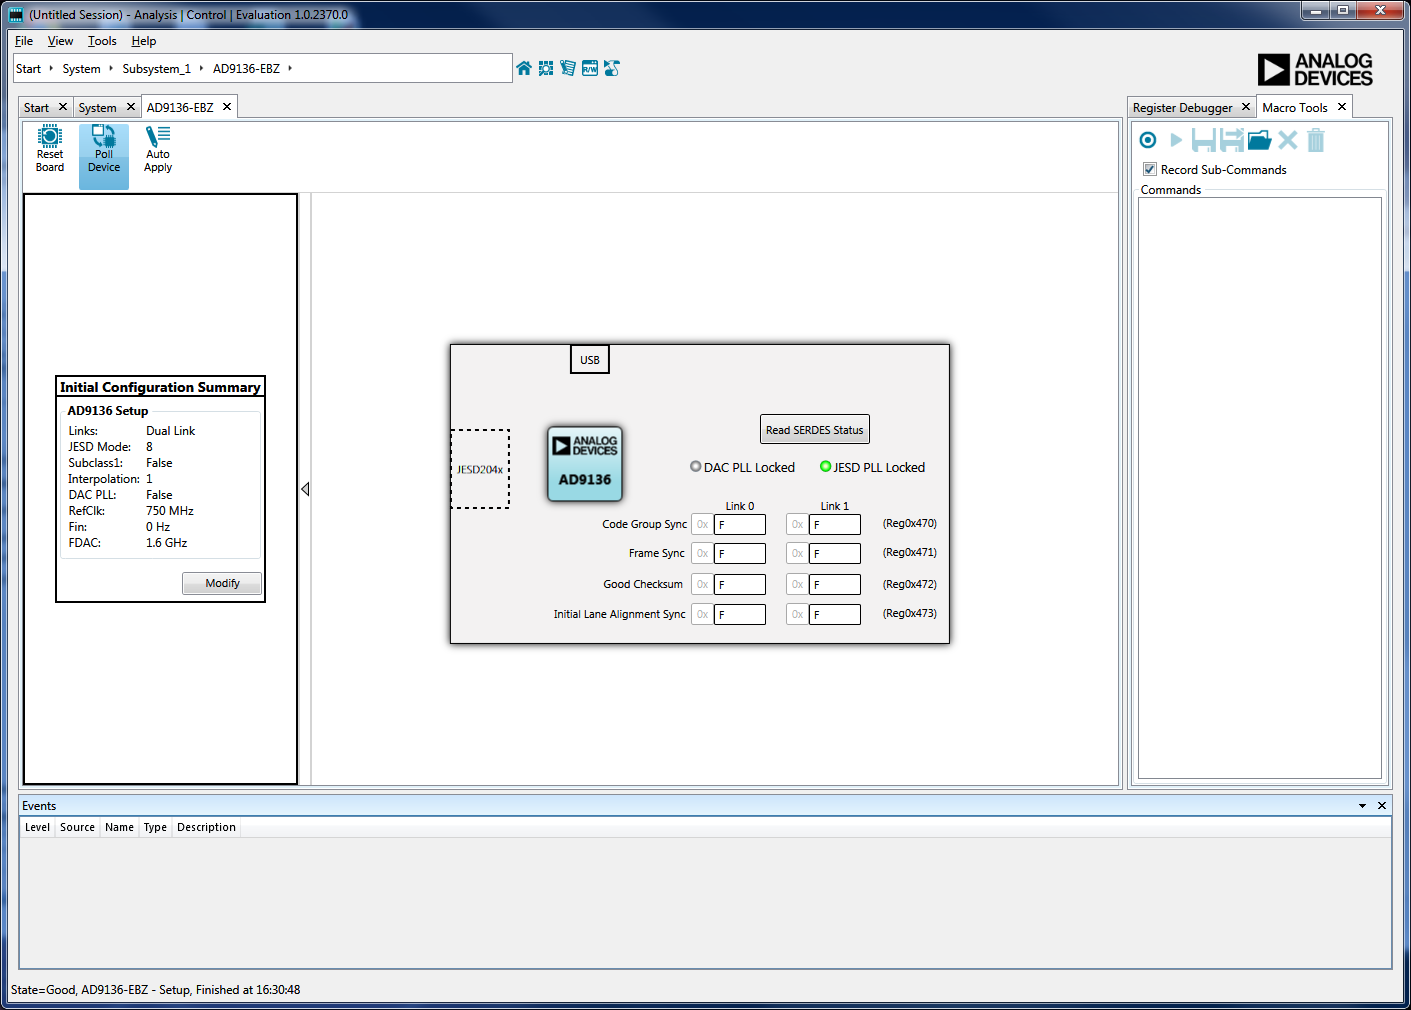Screen dimensions: 1411x1010
Task: Toggle the Poll Device tool
Action: 104,149
